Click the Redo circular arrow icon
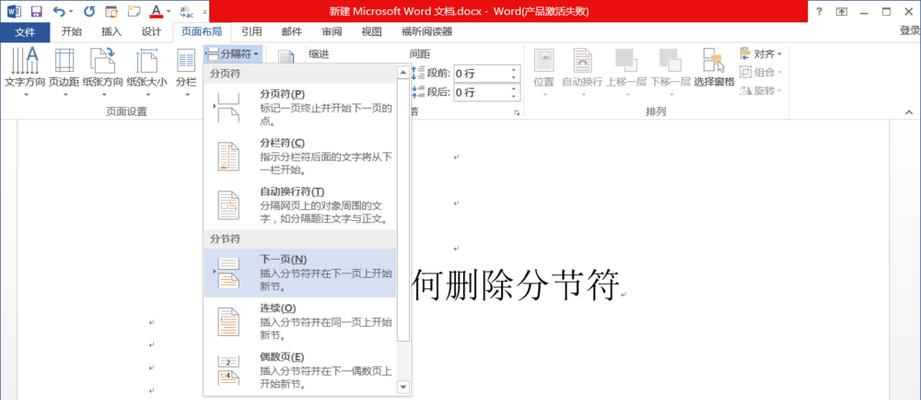This screenshot has width=921, height=400. (x=89, y=11)
